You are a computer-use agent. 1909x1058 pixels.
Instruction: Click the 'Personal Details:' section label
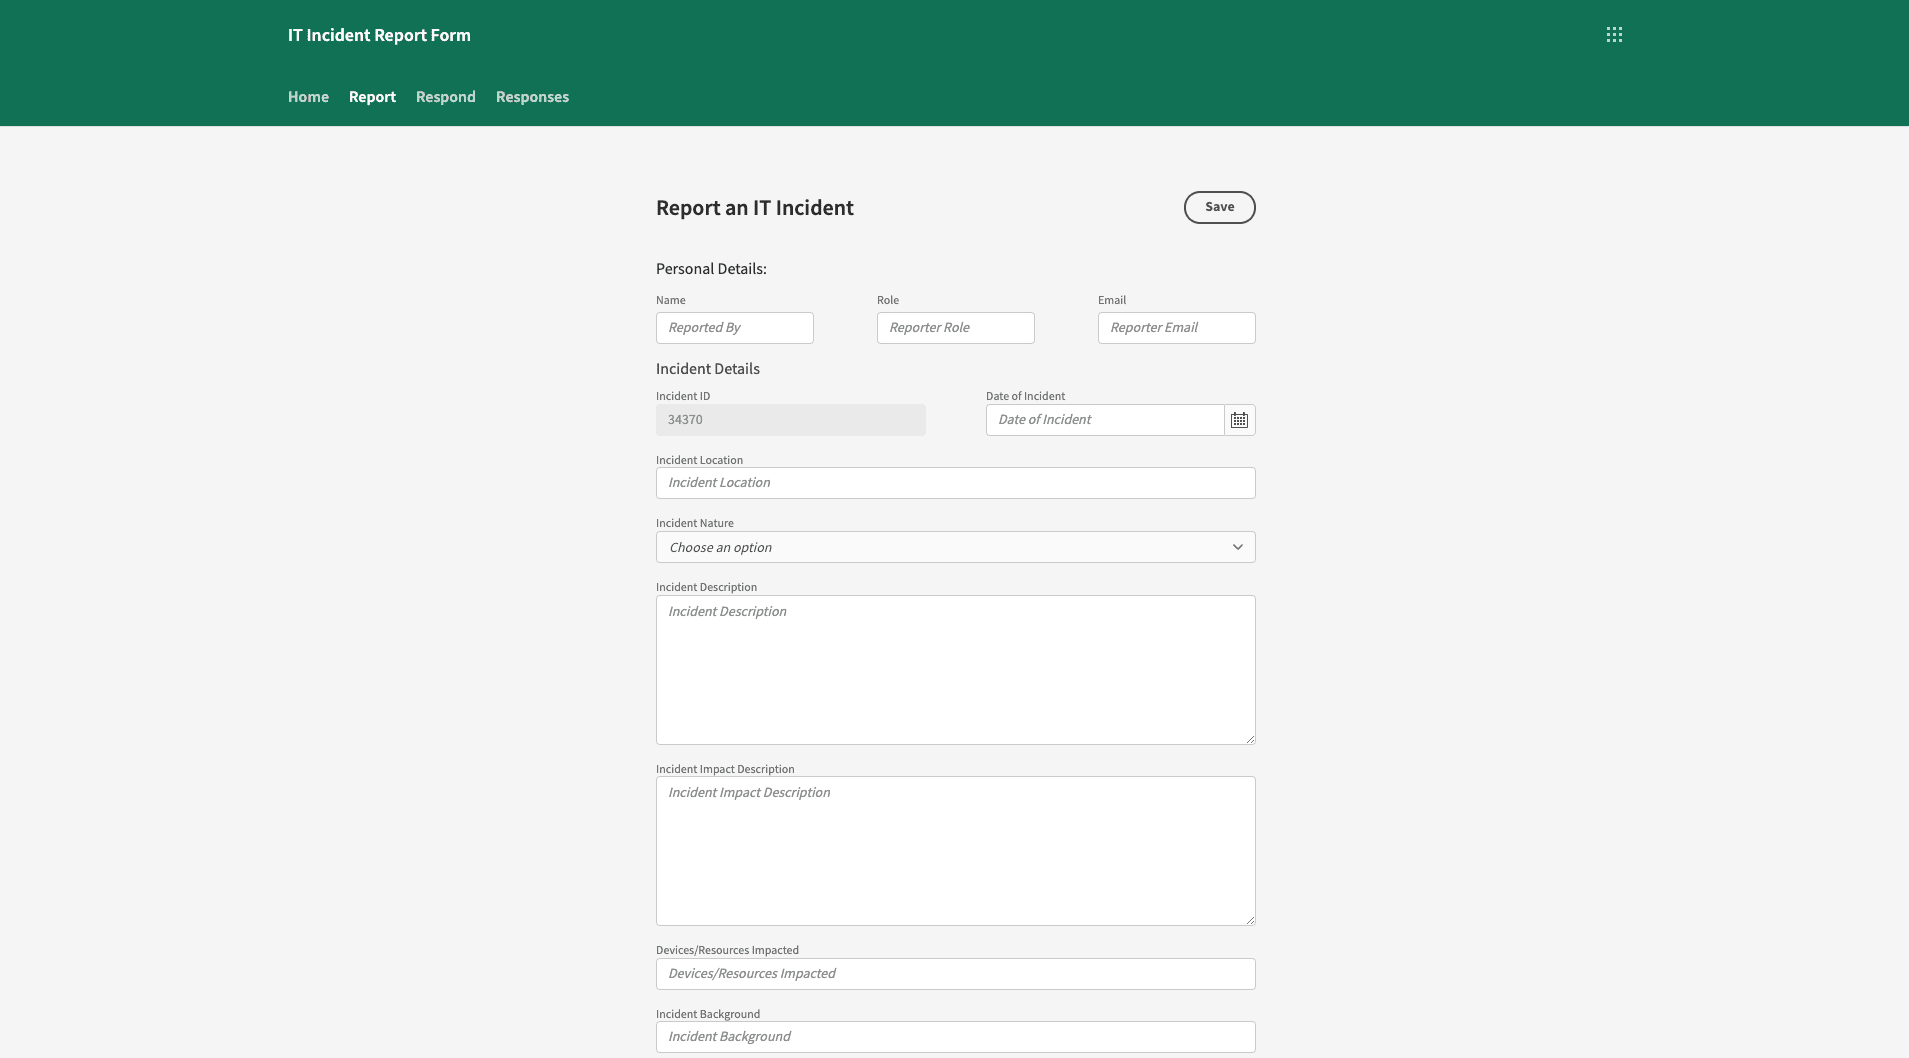(711, 269)
